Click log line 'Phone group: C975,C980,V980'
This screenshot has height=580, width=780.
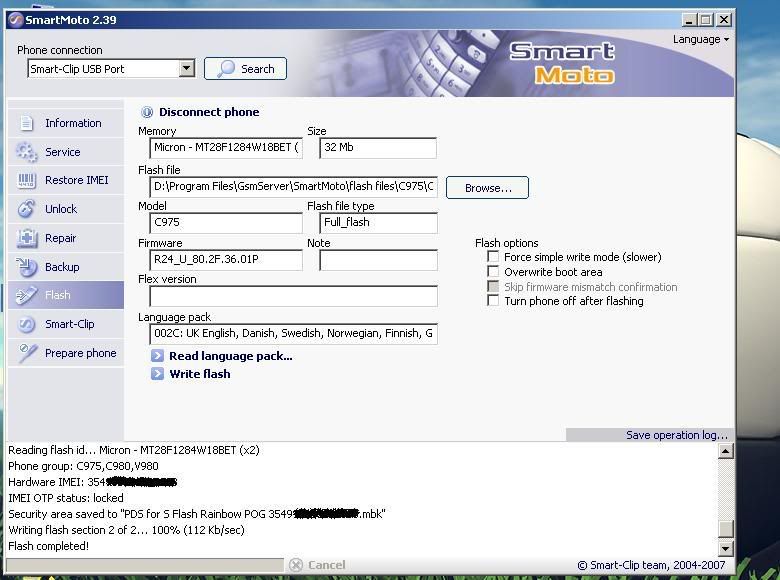pyautogui.click(x=84, y=466)
